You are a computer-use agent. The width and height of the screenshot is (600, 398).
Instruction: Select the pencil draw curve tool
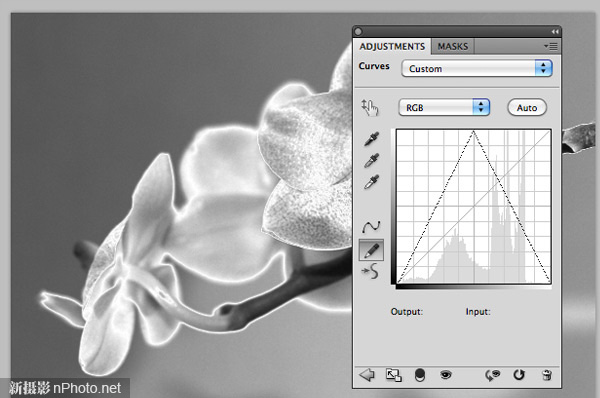371,250
